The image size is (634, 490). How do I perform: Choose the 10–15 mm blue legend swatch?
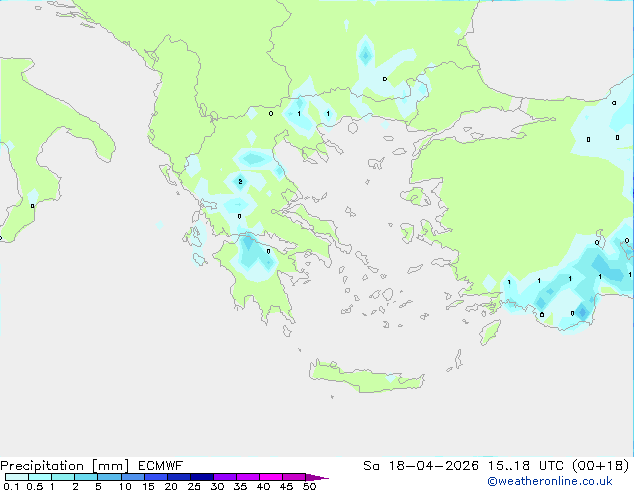133,477
